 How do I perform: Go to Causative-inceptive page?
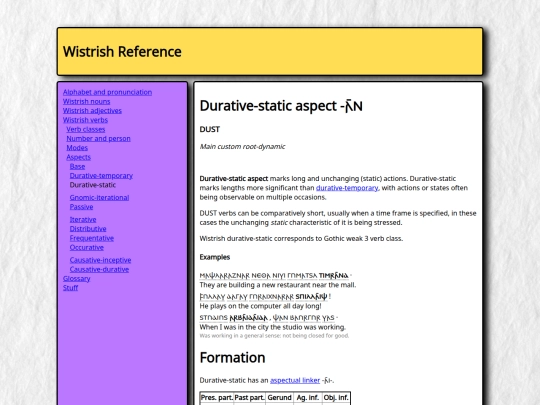(101, 260)
